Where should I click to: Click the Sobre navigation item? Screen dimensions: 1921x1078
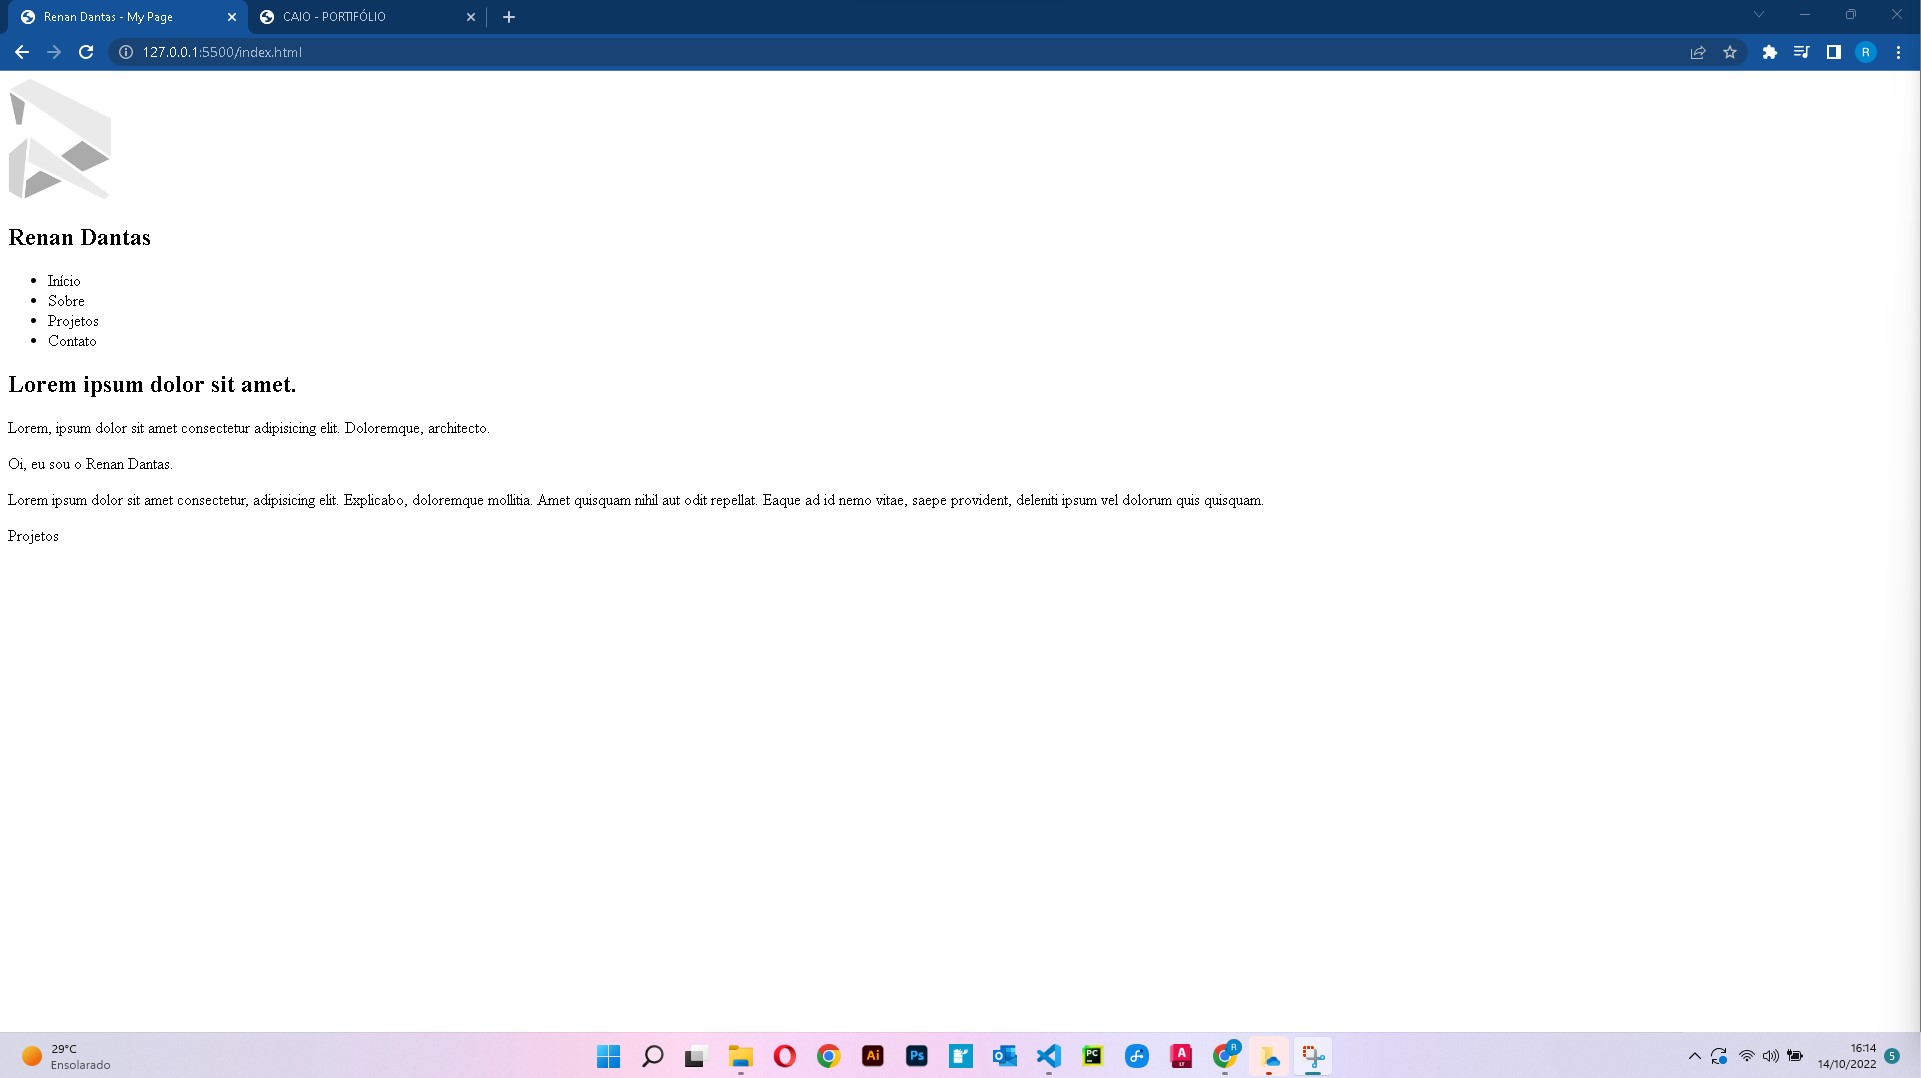pos(66,301)
